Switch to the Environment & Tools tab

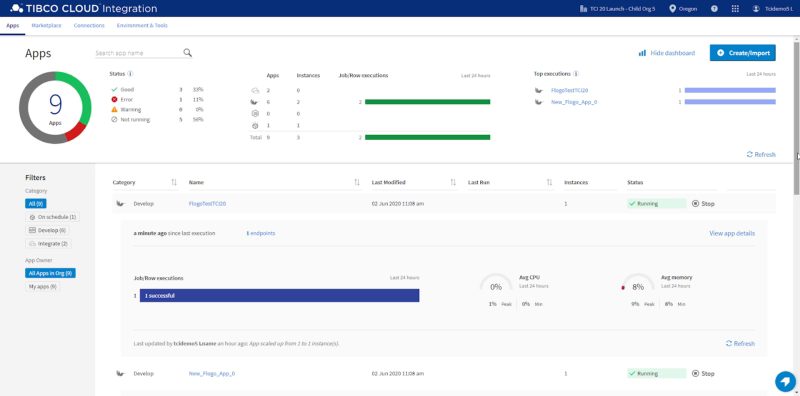click(x=142, y=26)
